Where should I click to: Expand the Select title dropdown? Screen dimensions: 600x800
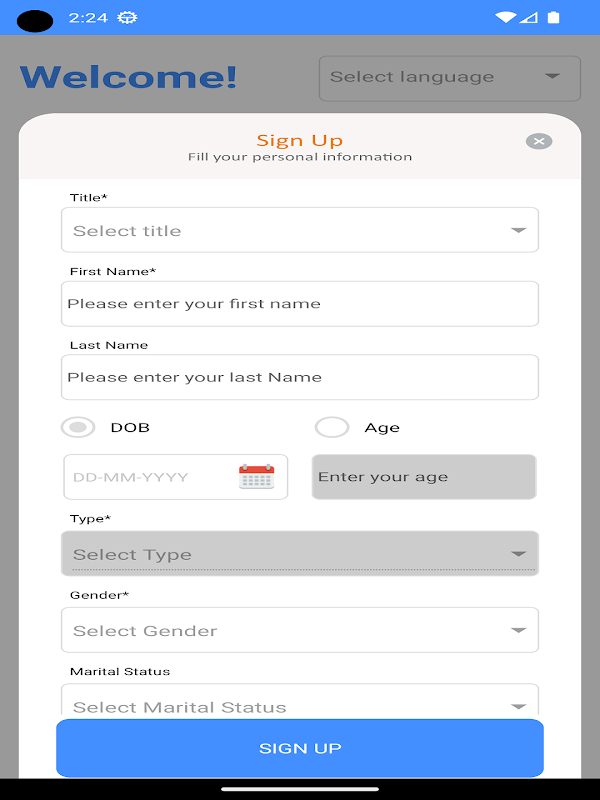click(x=299, y=230)
